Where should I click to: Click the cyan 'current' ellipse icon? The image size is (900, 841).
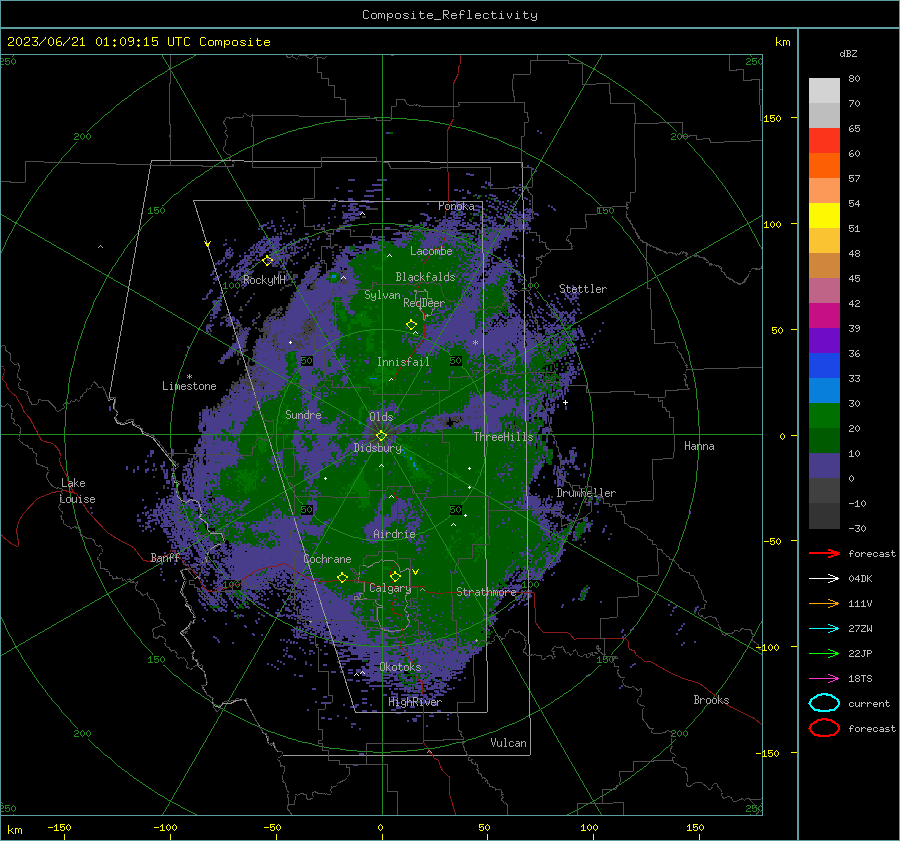[x=824, y=703]
